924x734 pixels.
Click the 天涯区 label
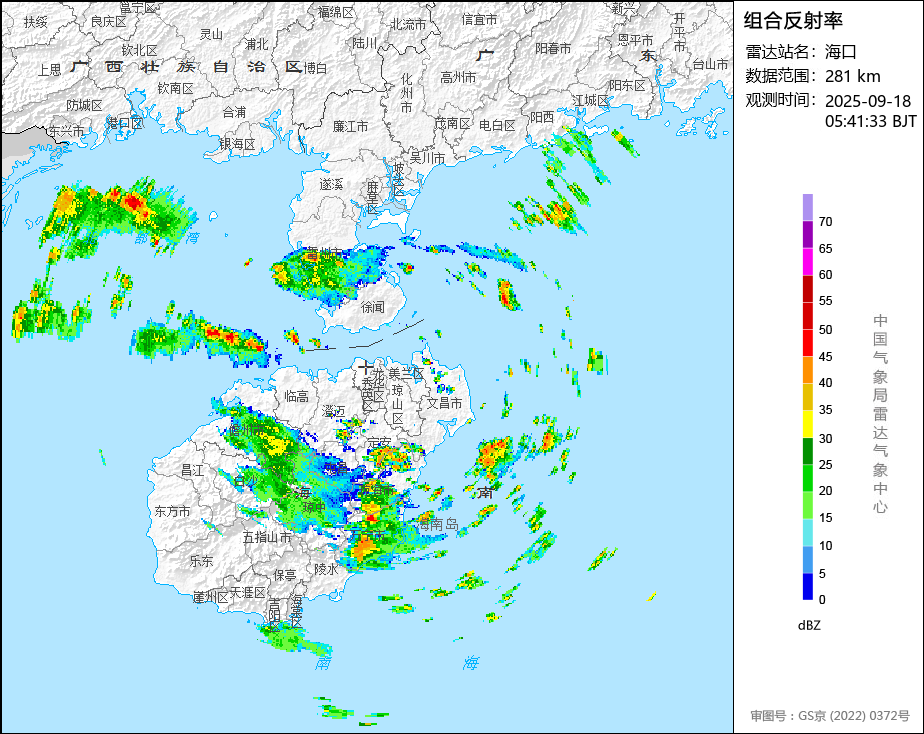248,592
